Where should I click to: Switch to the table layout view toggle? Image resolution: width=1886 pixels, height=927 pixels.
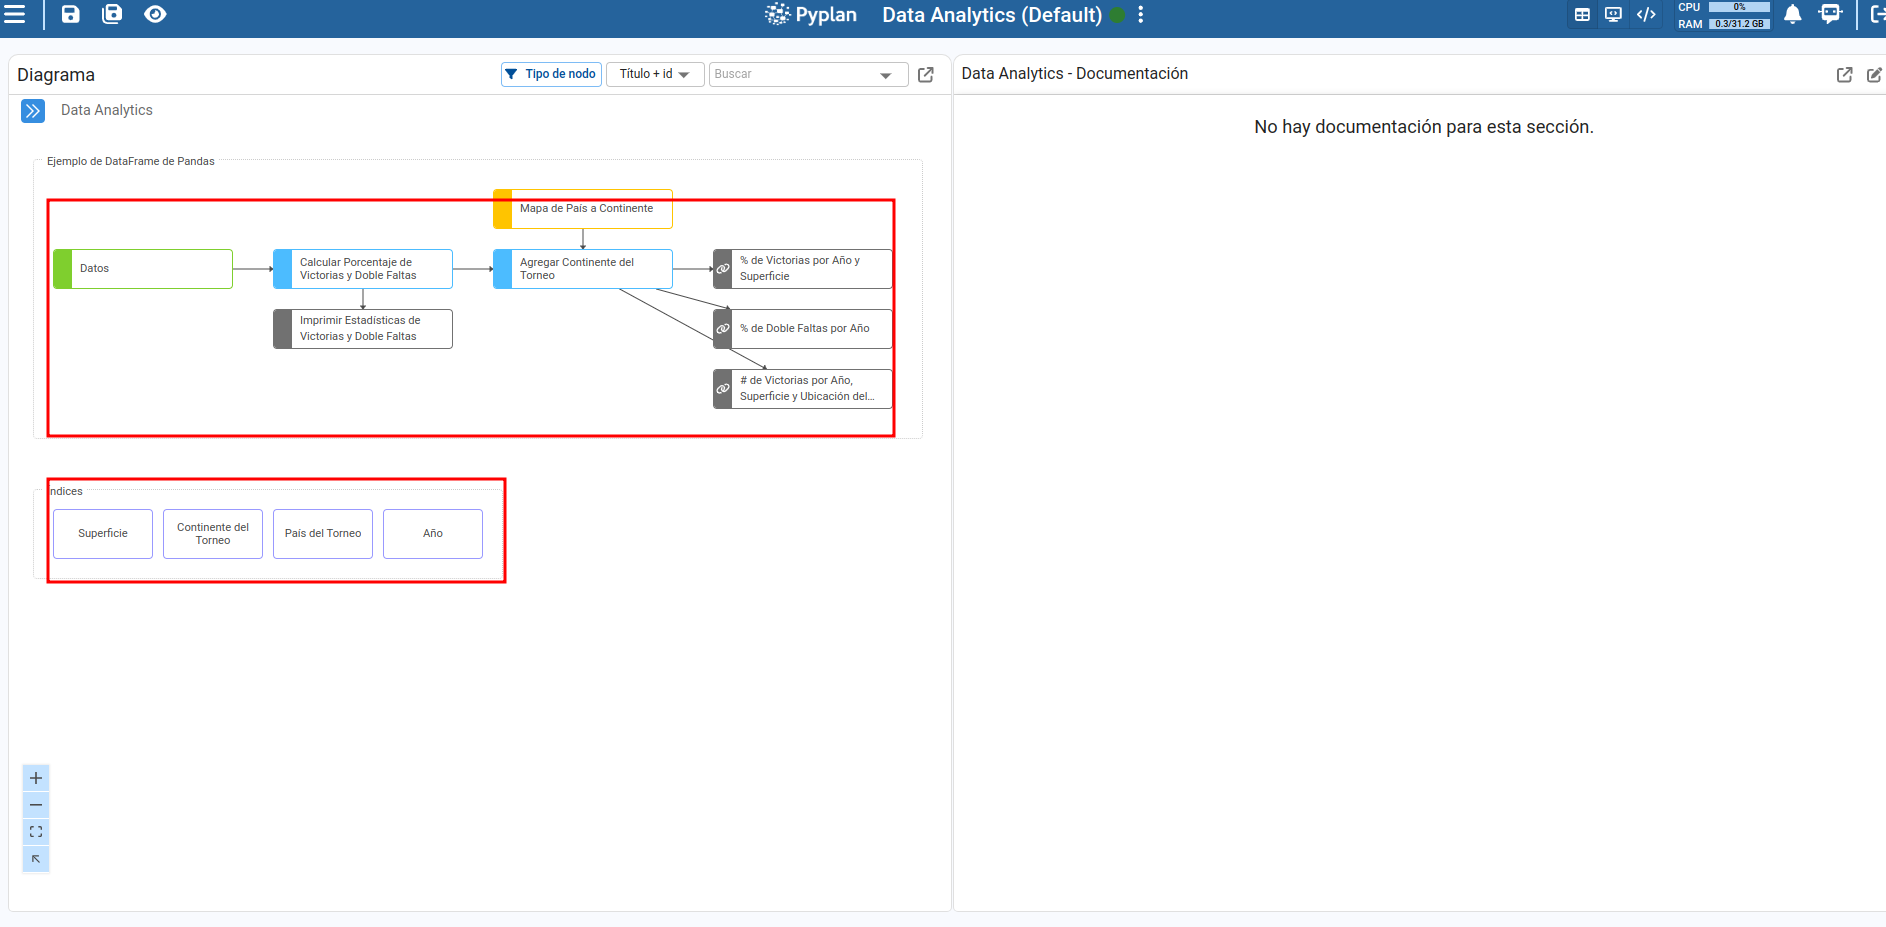point(1582,14)
